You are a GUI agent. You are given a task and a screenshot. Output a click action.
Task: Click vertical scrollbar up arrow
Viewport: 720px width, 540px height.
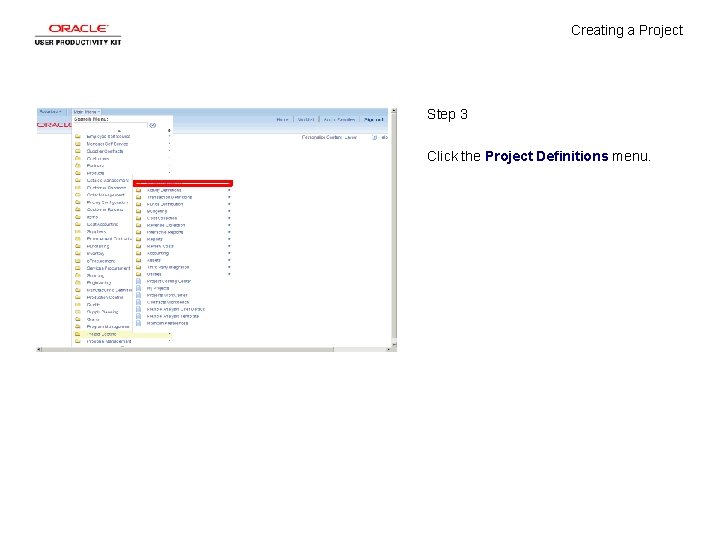[x=394, y=111]
